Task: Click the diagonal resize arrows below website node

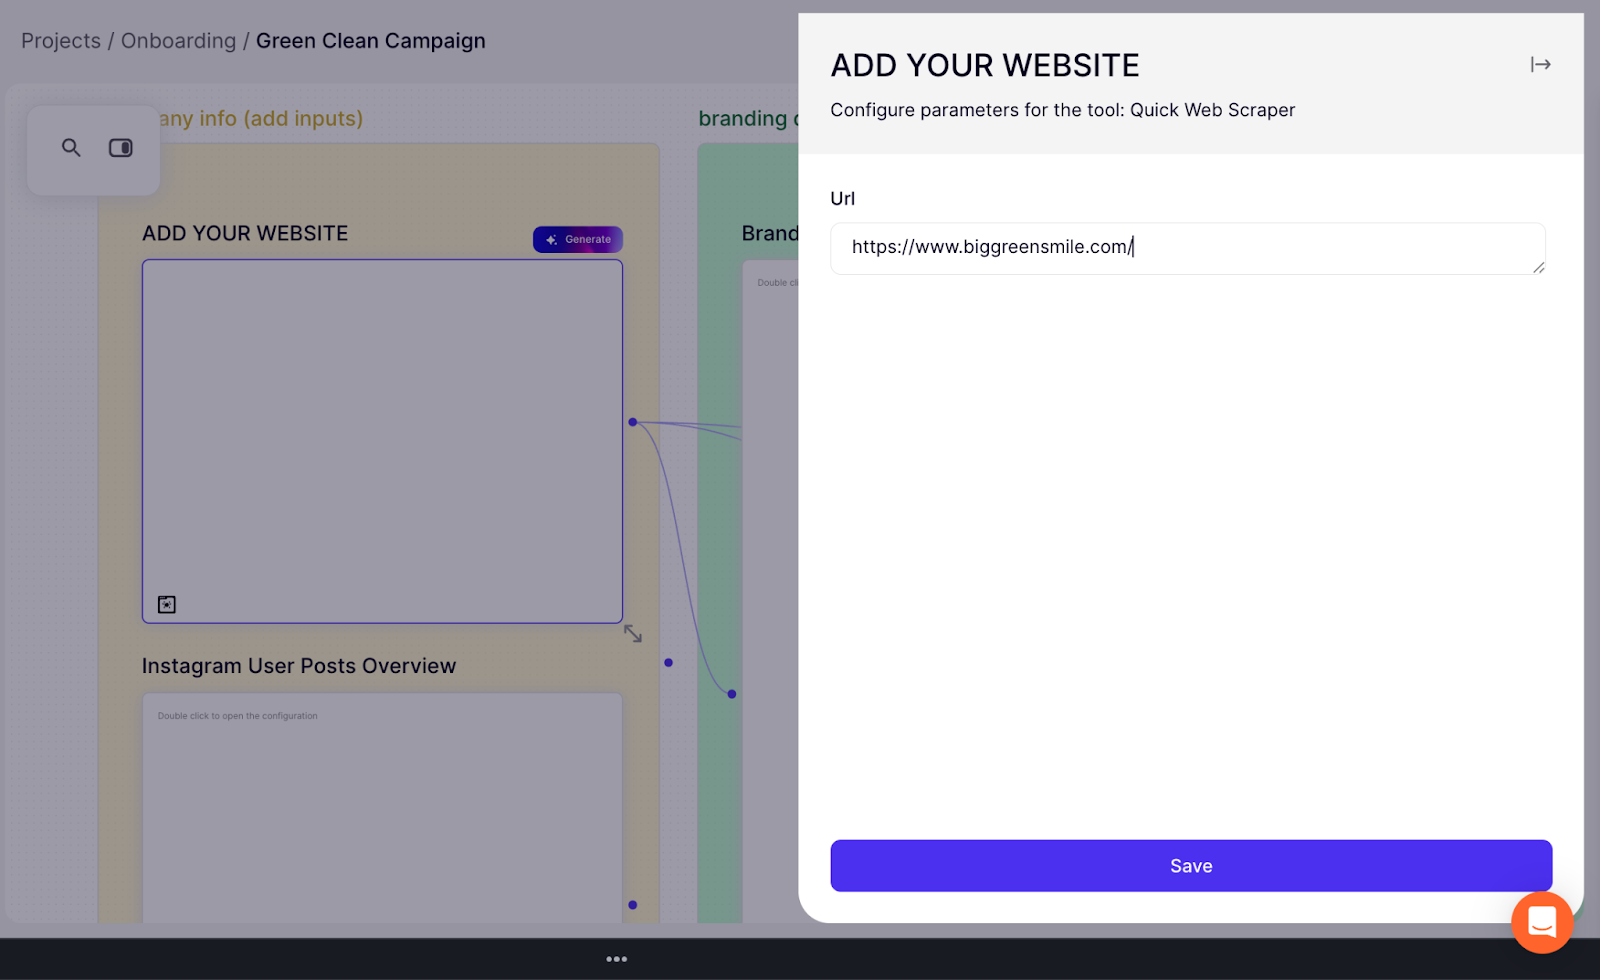Action: click(633, 634)
